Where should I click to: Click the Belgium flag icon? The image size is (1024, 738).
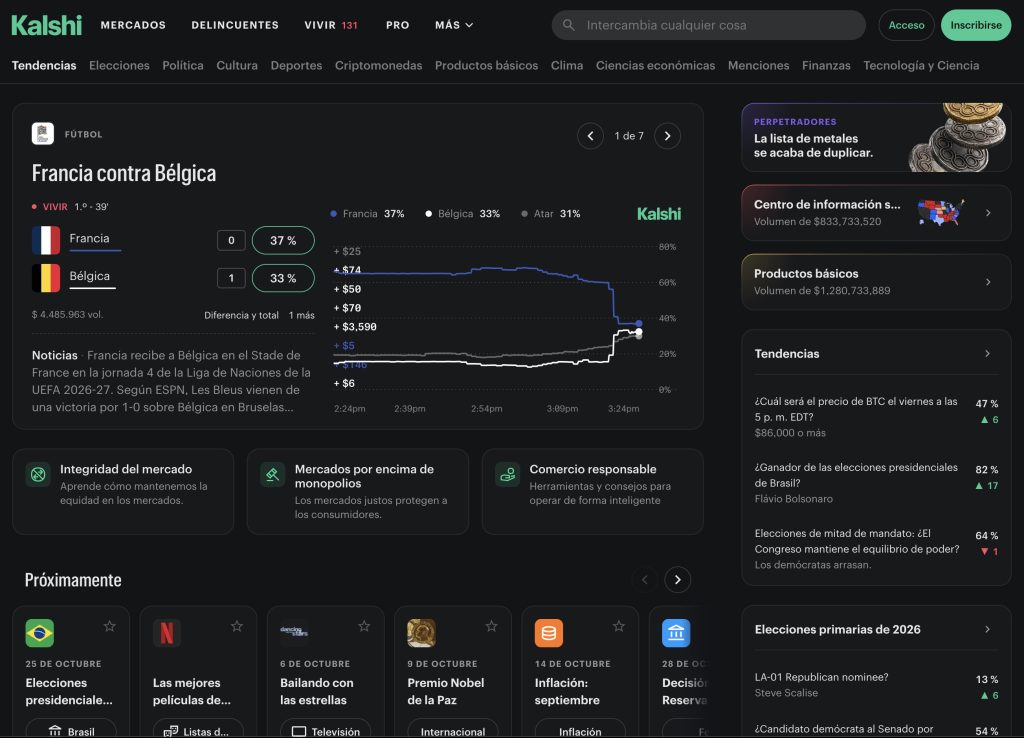[46, 278]
